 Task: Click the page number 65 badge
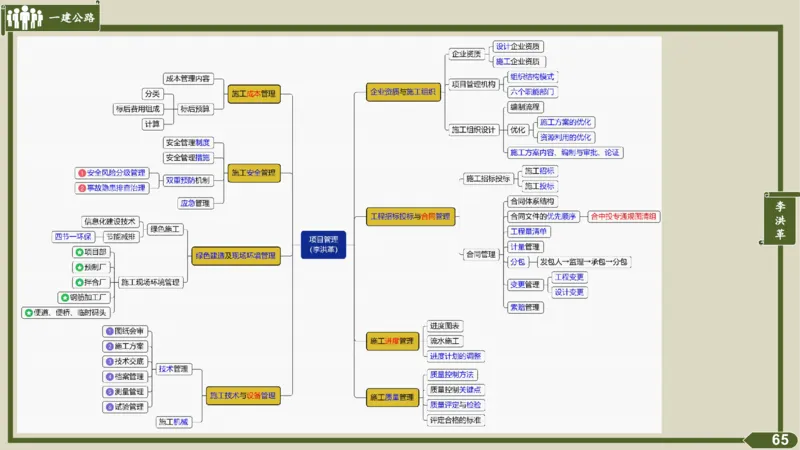(778, 440)
